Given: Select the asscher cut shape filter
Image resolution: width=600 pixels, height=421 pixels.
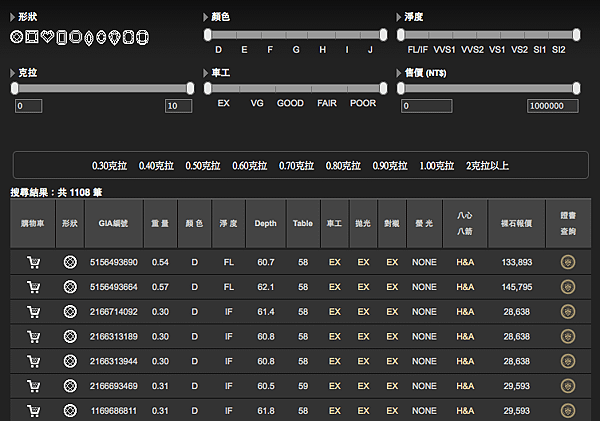Looking at the screenshot, I should point(76,37).
